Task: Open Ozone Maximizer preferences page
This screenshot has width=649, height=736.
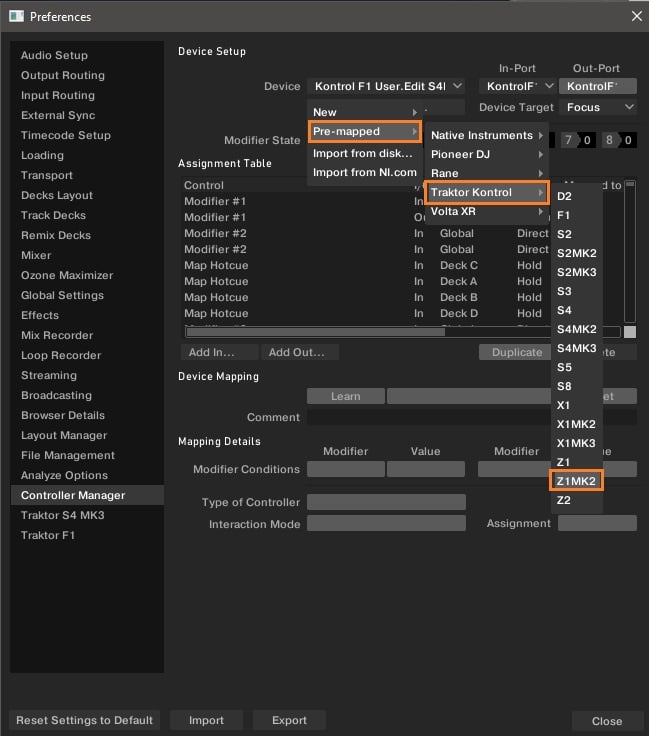Action: pyautogui.click(x=87, y=276)
